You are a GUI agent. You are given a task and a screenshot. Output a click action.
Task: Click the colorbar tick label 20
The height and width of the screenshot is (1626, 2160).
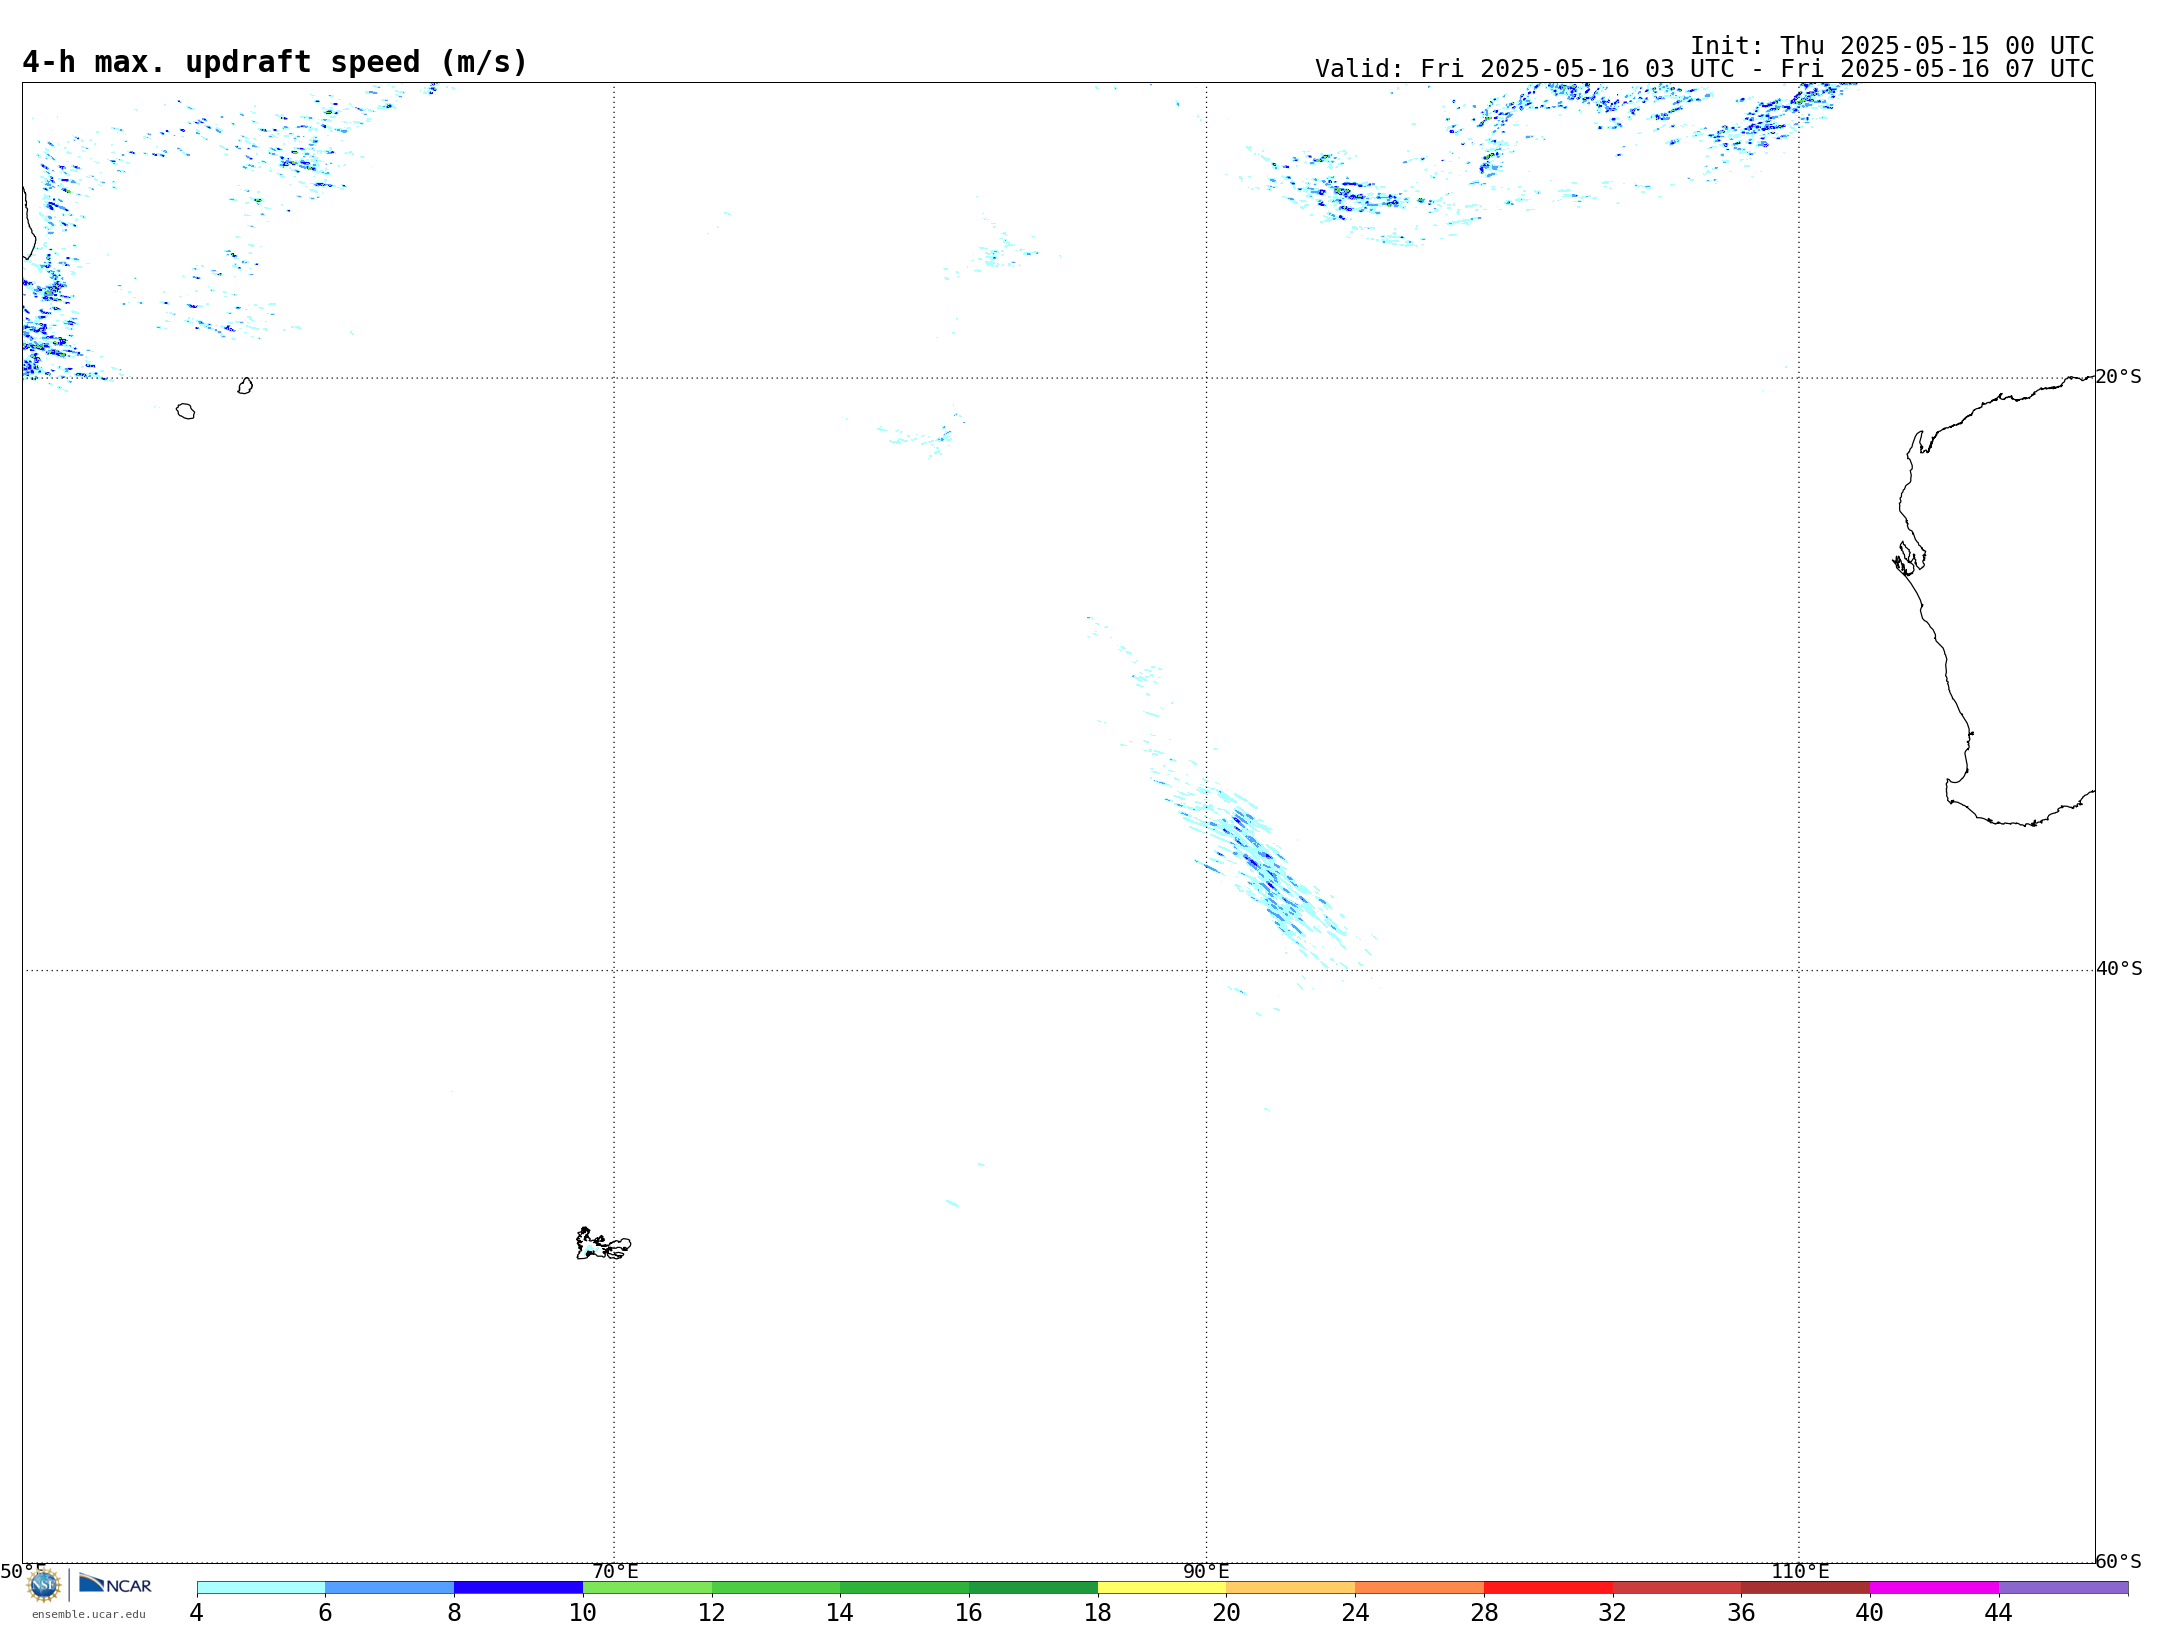(x=1227, y=1612)
